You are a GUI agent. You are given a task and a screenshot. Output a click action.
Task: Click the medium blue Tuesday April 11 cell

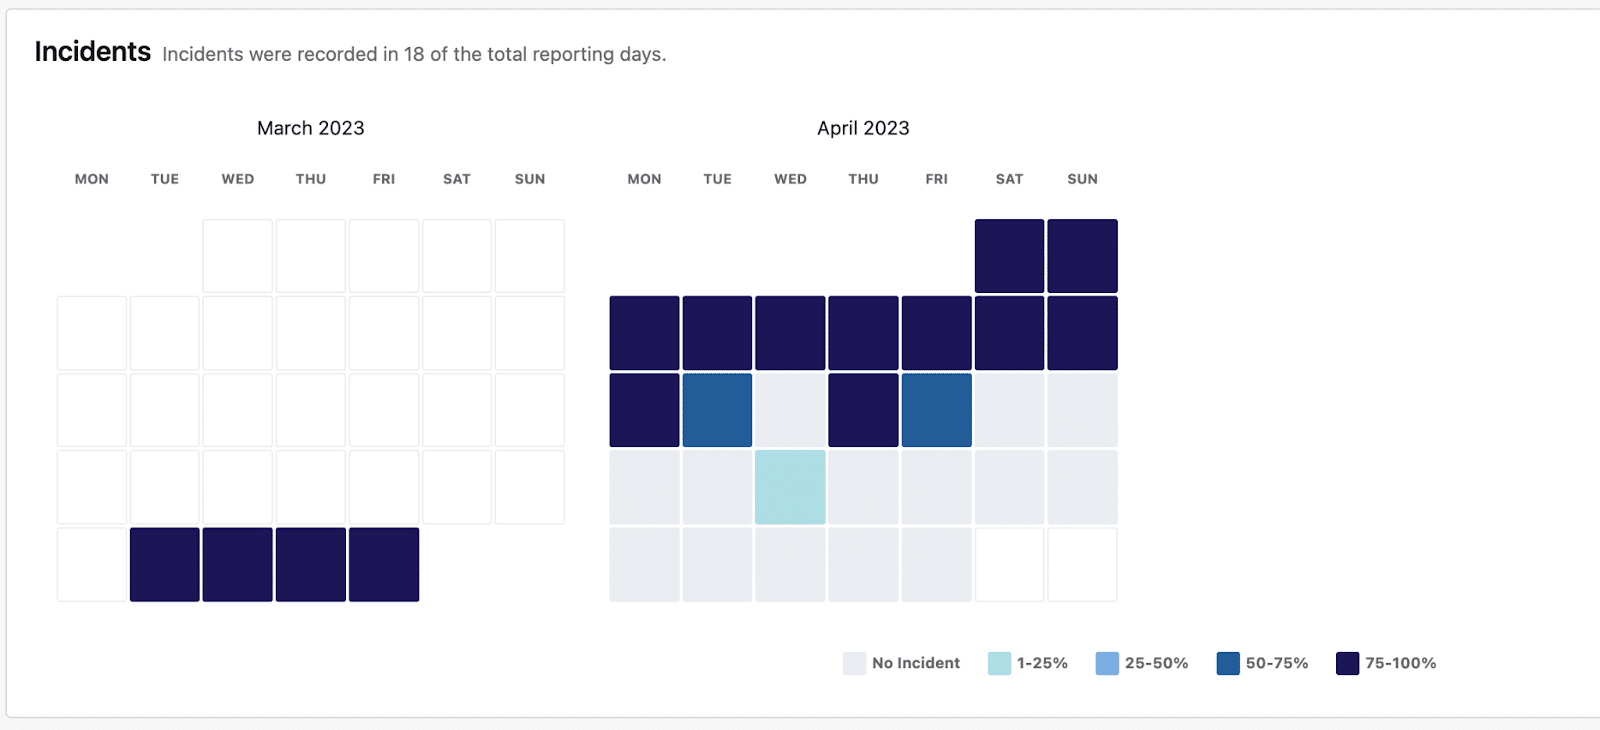717,410
